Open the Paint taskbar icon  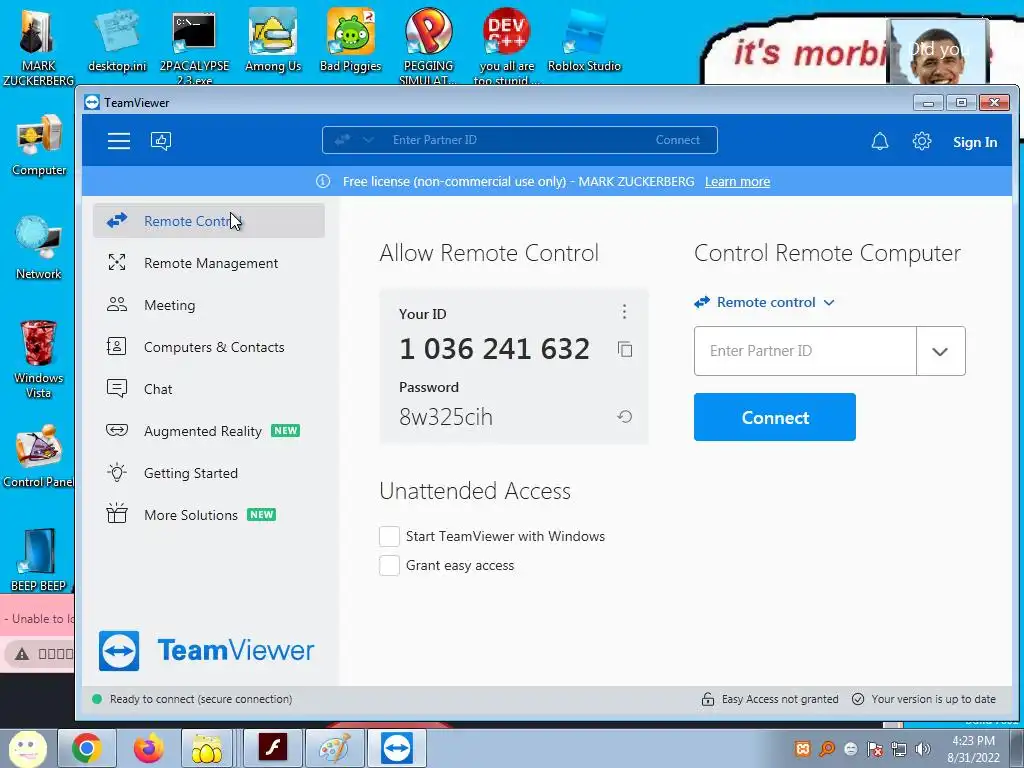click(x=334, y=748)
